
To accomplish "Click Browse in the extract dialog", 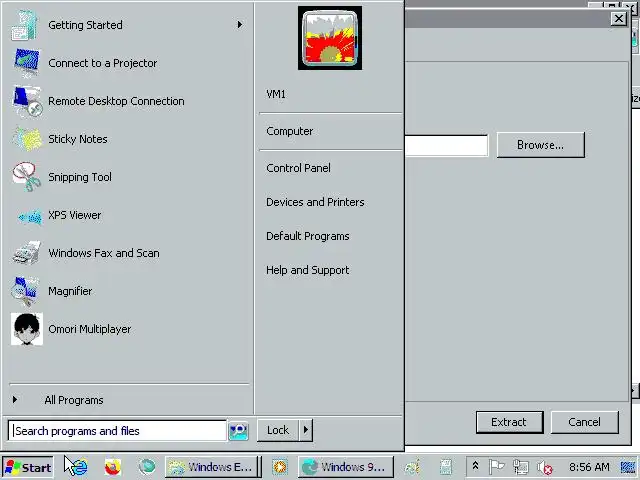I will [x=541, y=145].
